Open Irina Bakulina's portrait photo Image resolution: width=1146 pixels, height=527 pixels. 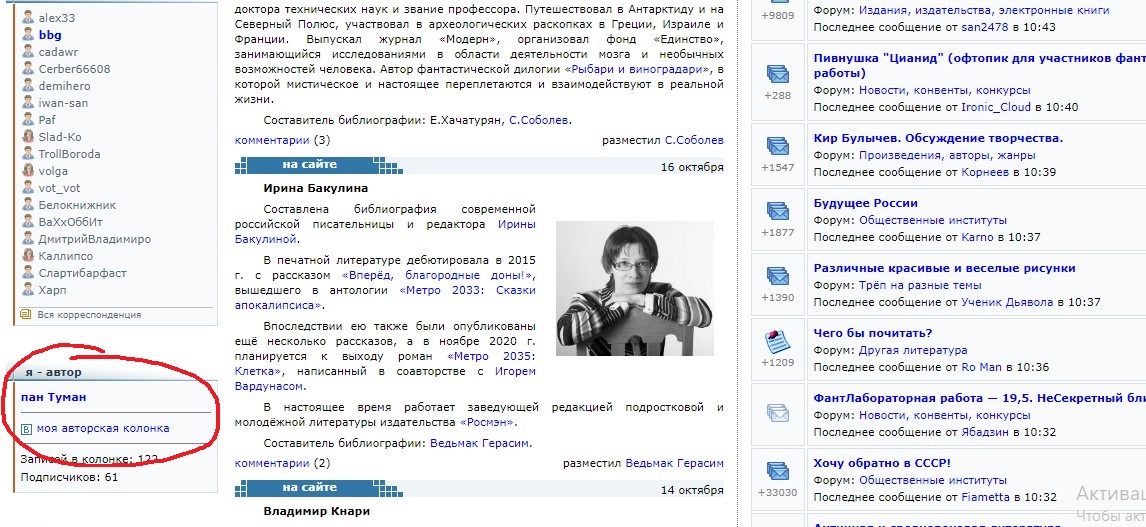634,288
